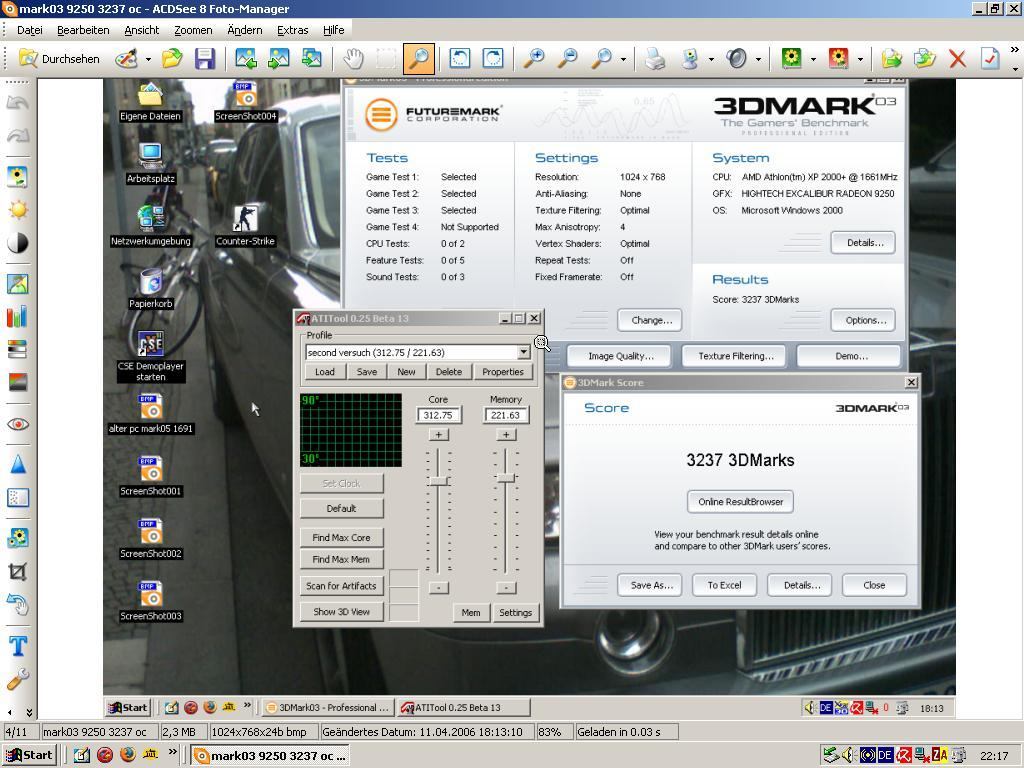Expand the bottom taskbar quick launch chevron
The width and height of the screenshot is (1024, 768).
172,752
